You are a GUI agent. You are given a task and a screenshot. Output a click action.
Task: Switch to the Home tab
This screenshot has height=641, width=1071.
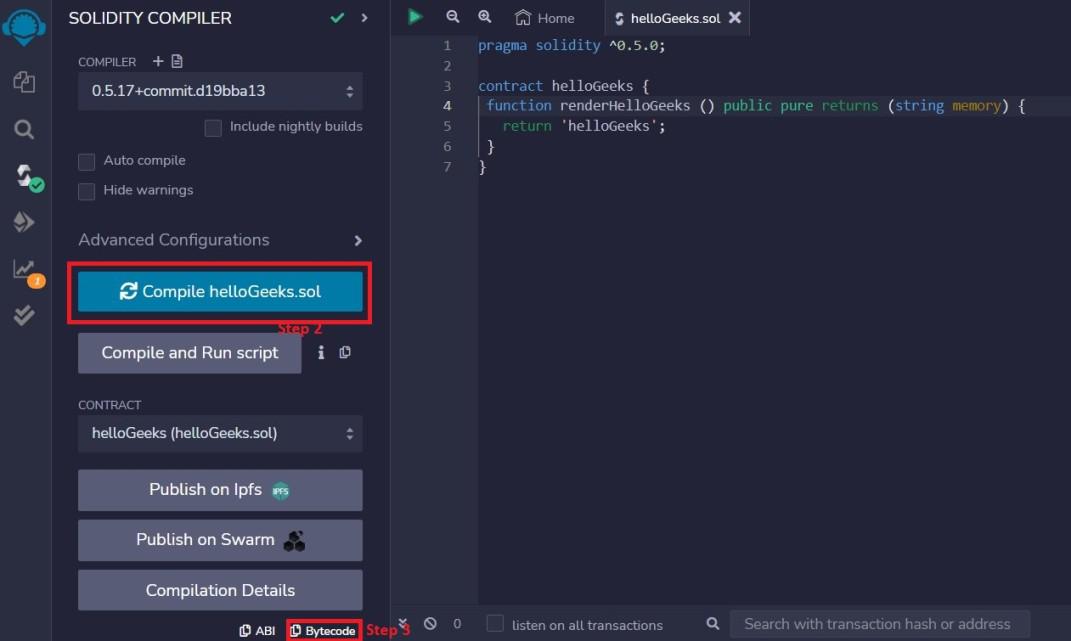(543, 17)
